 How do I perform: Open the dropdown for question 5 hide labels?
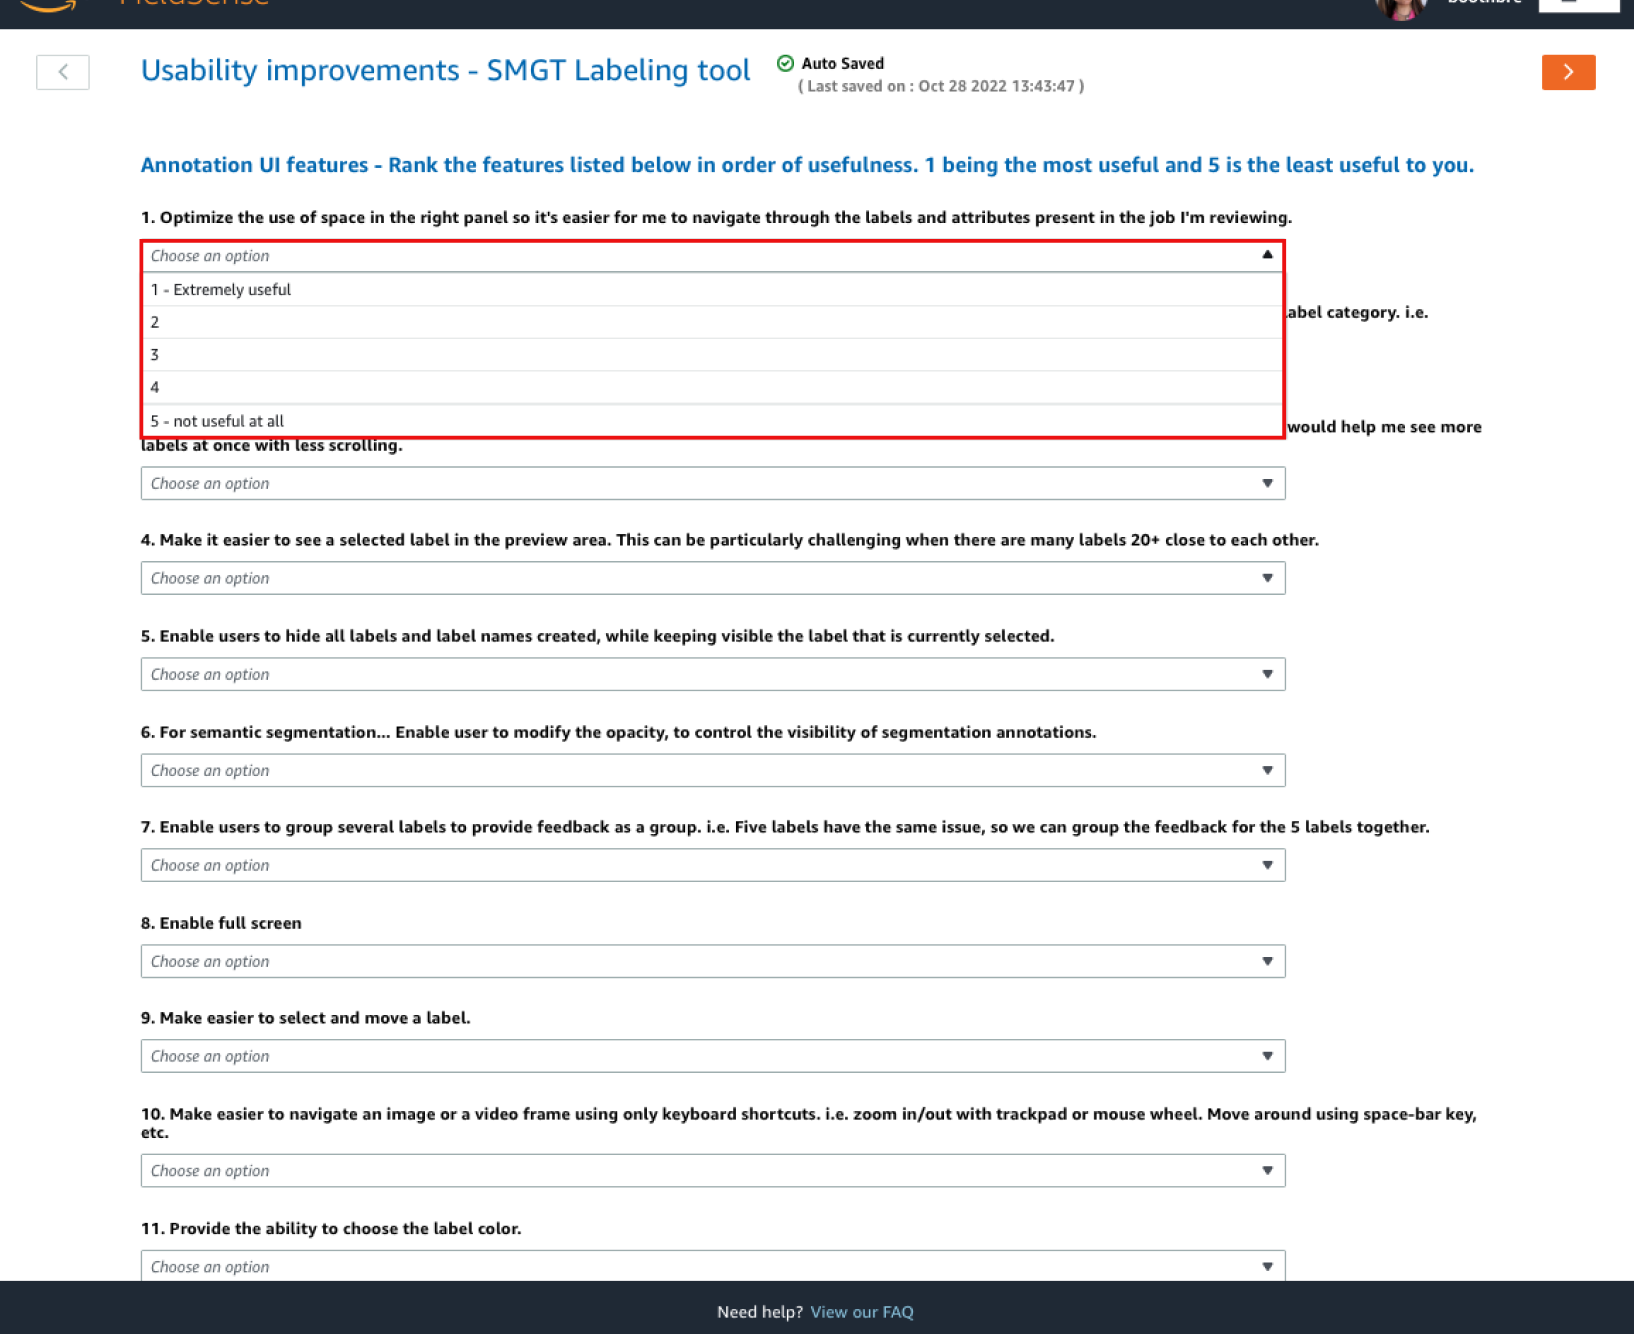point(712,674)
